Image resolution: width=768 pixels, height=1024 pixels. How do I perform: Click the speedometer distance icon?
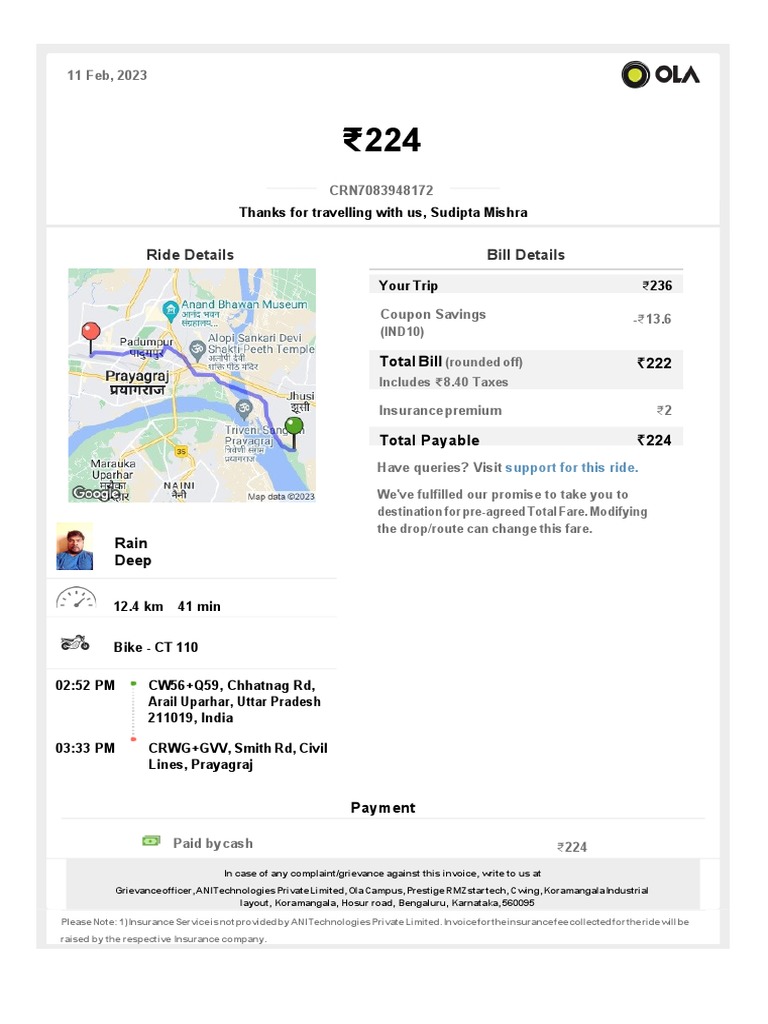pos(76,600)
